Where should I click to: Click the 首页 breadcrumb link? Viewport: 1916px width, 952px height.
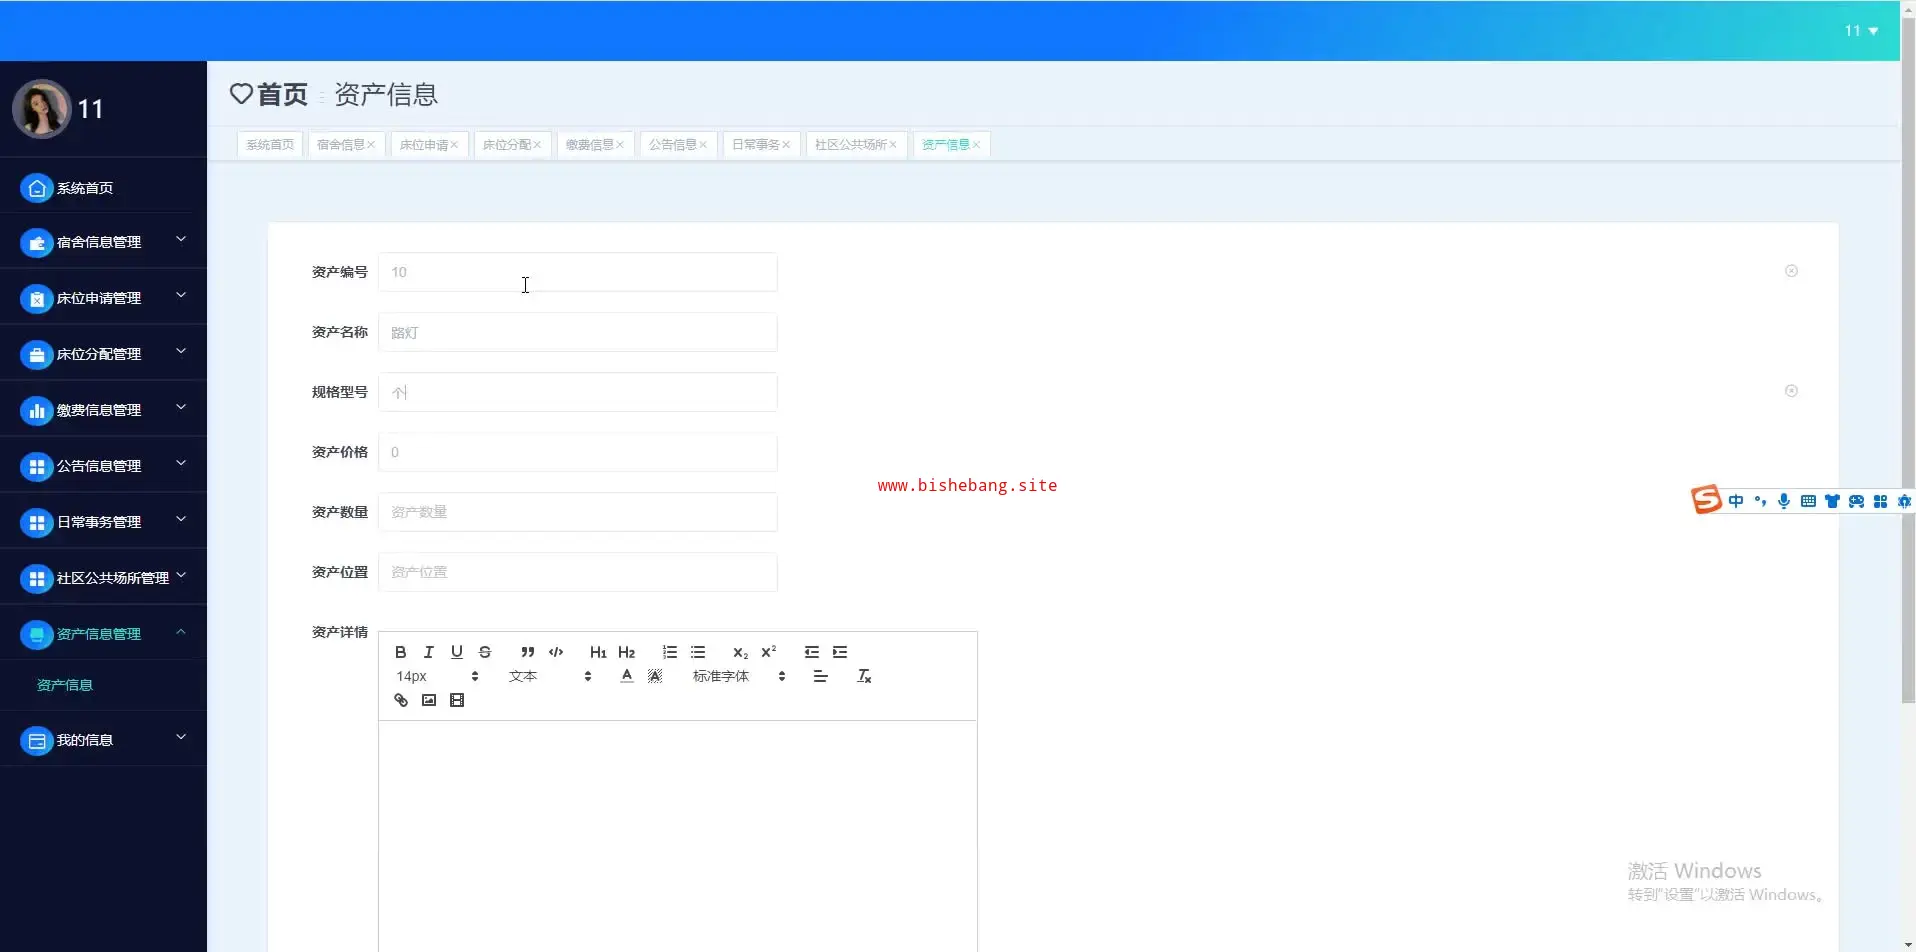click(282, 94)
